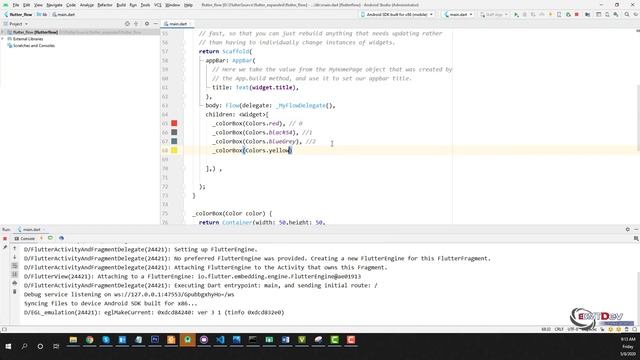Click lib breadcrumb in navigation bar
The height and width of the screenshot is (360, 640).
pyautogui.click(x=42, y=15)
